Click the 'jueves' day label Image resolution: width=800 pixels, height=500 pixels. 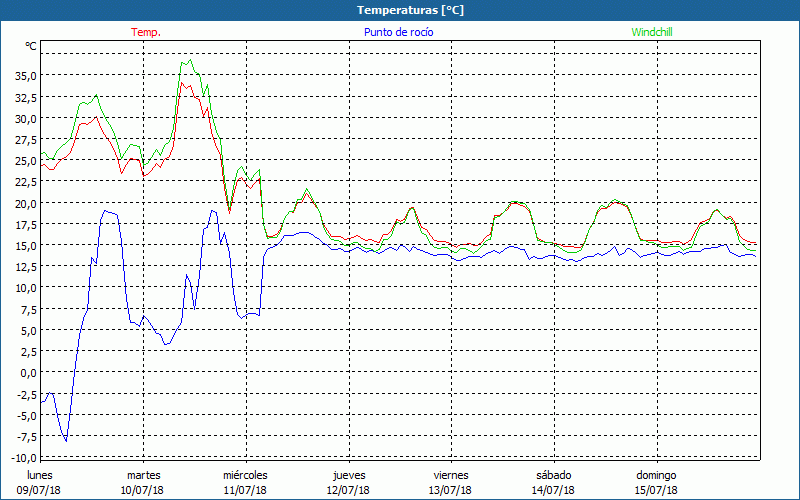(x=349, y=476)
